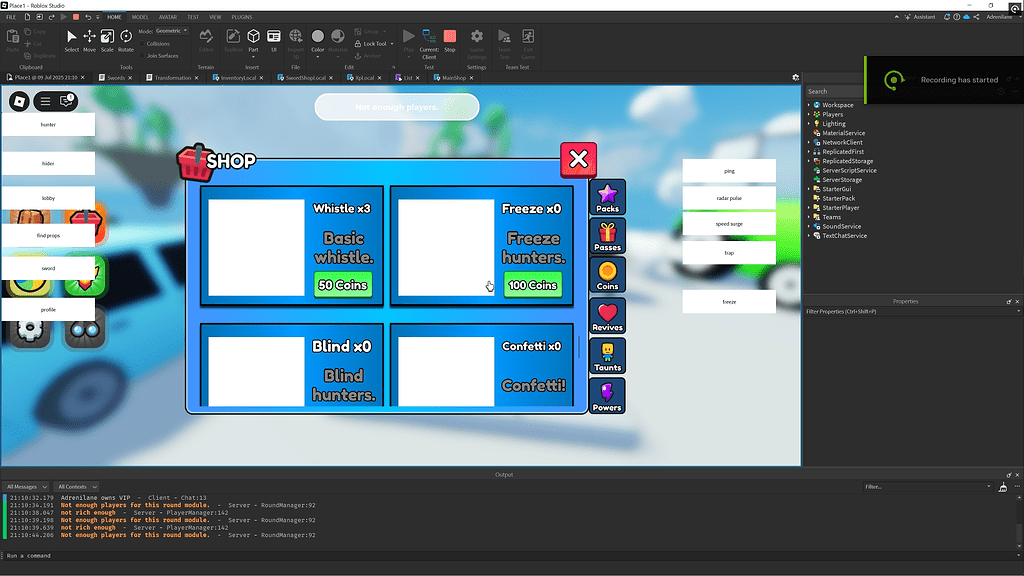
Task: Clear the Output panel
Action: tap(1002, 487)
